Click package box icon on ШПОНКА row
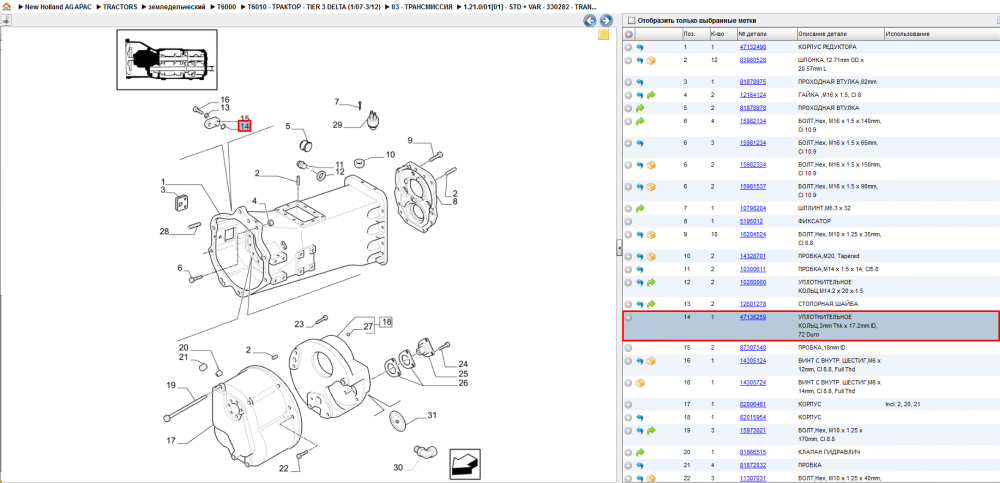The width and height of the screenshot is (1000, 483). pos(651,61)
